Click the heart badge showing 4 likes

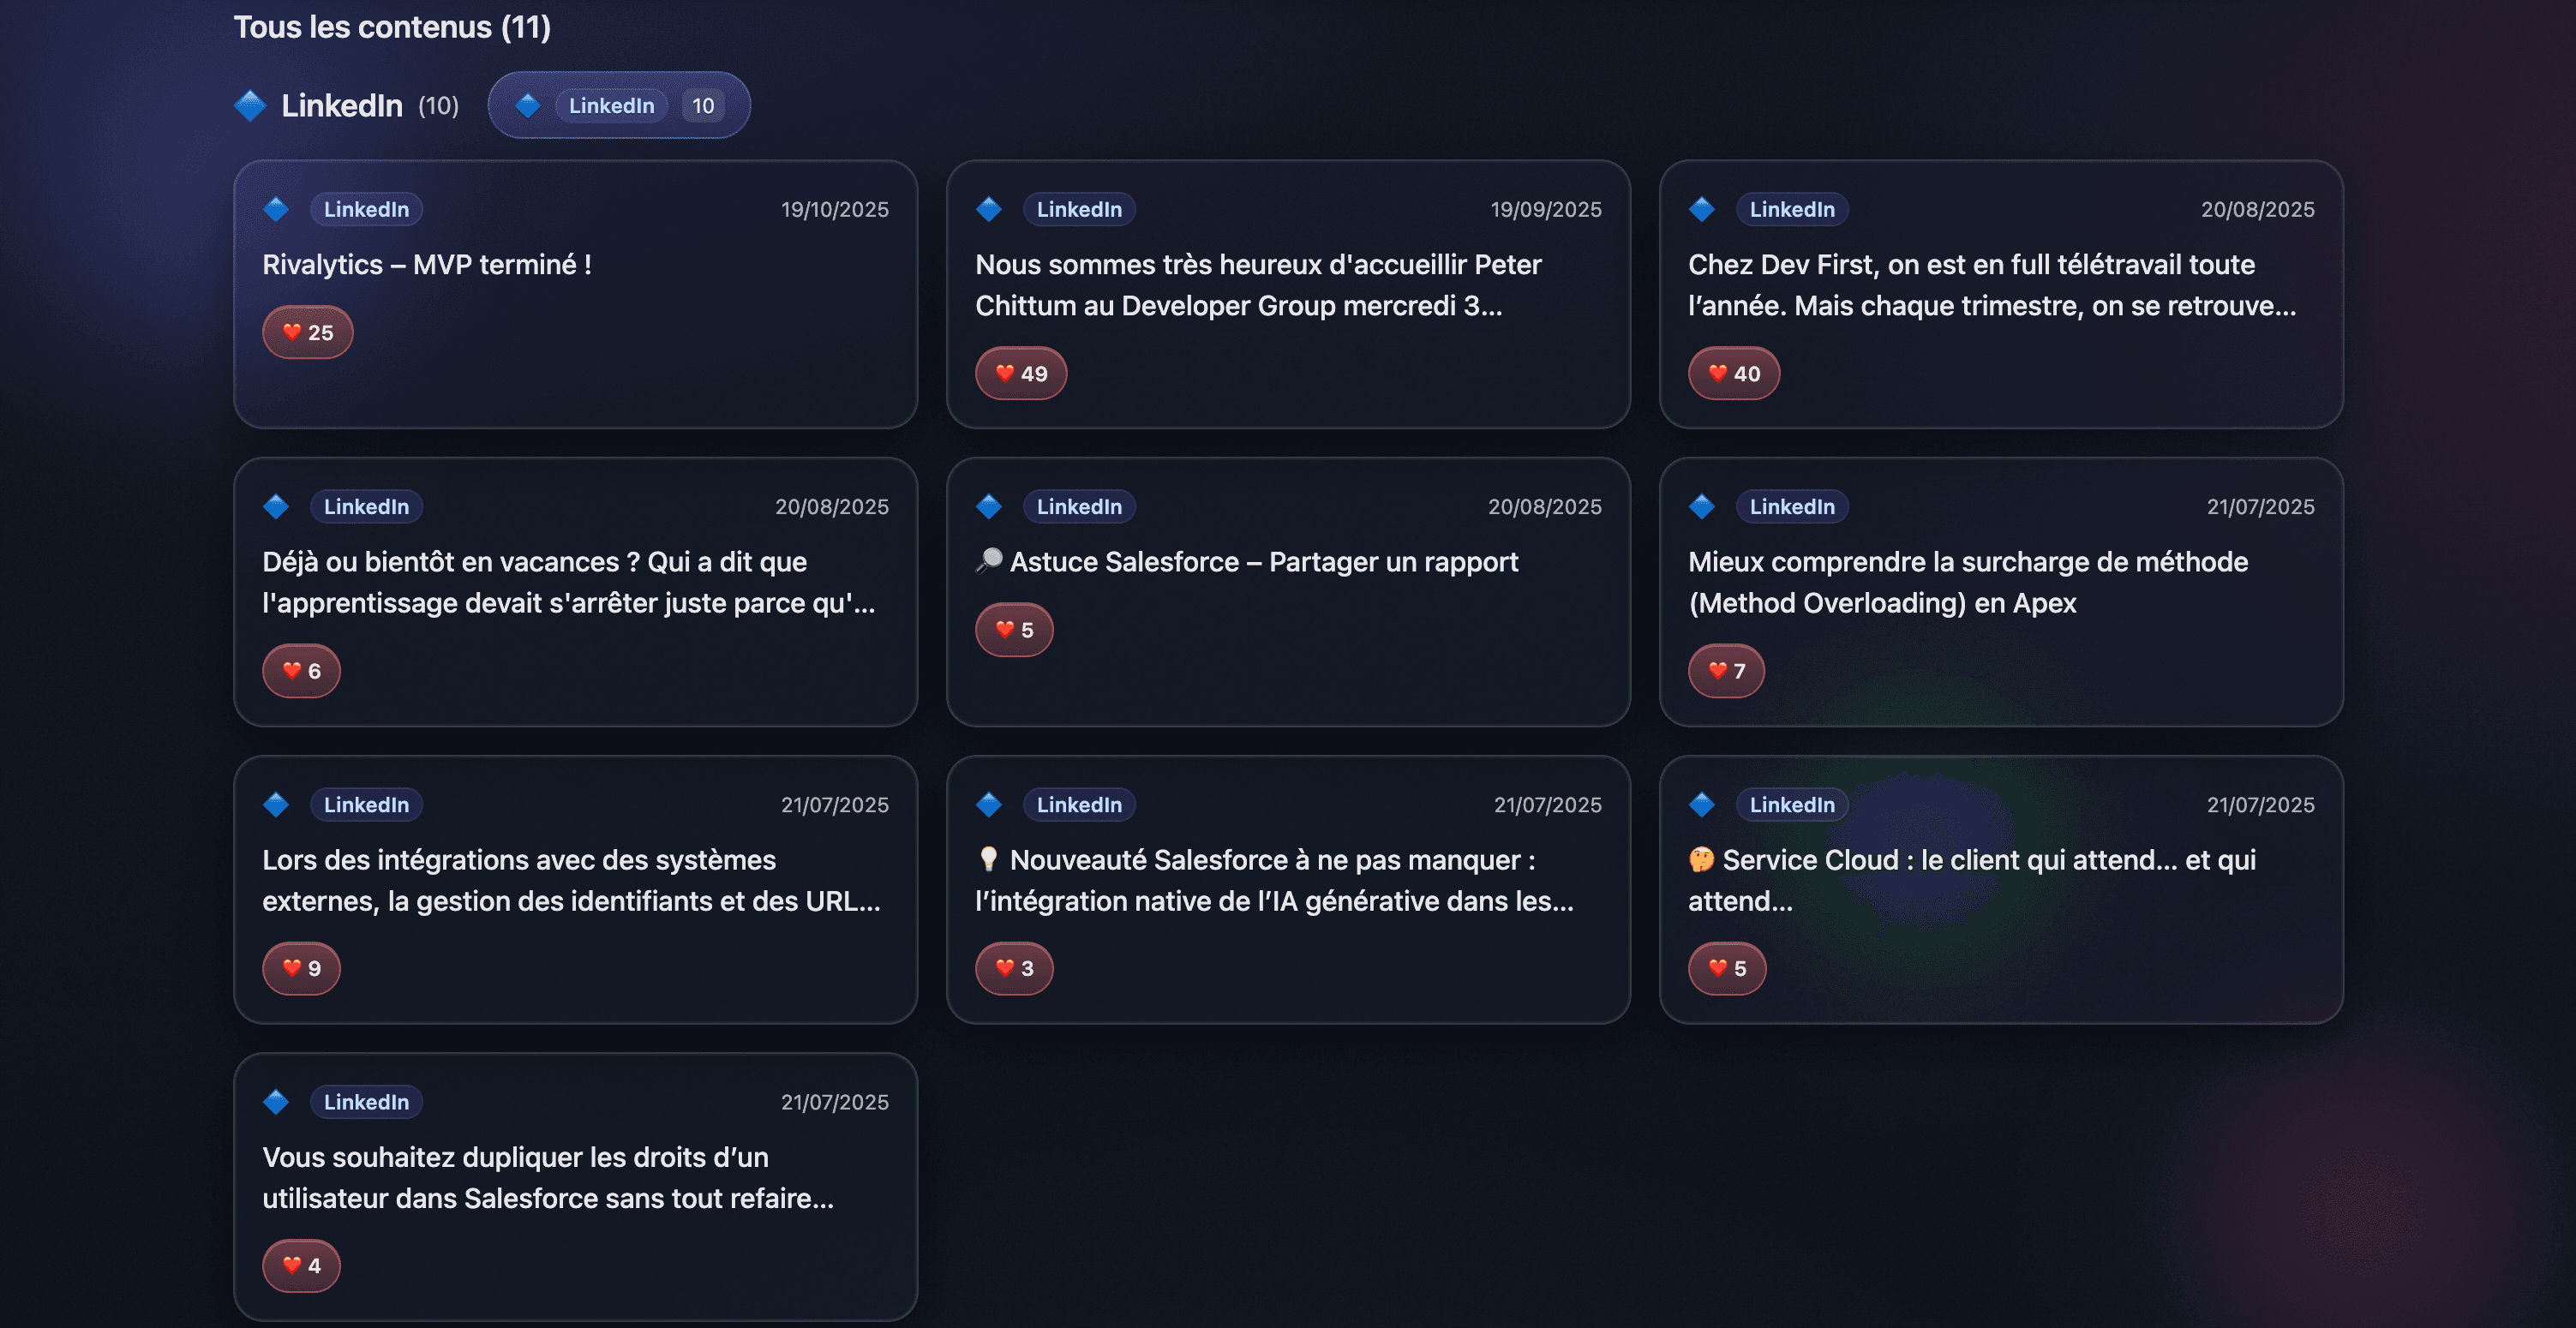[x=302, y=1265]
